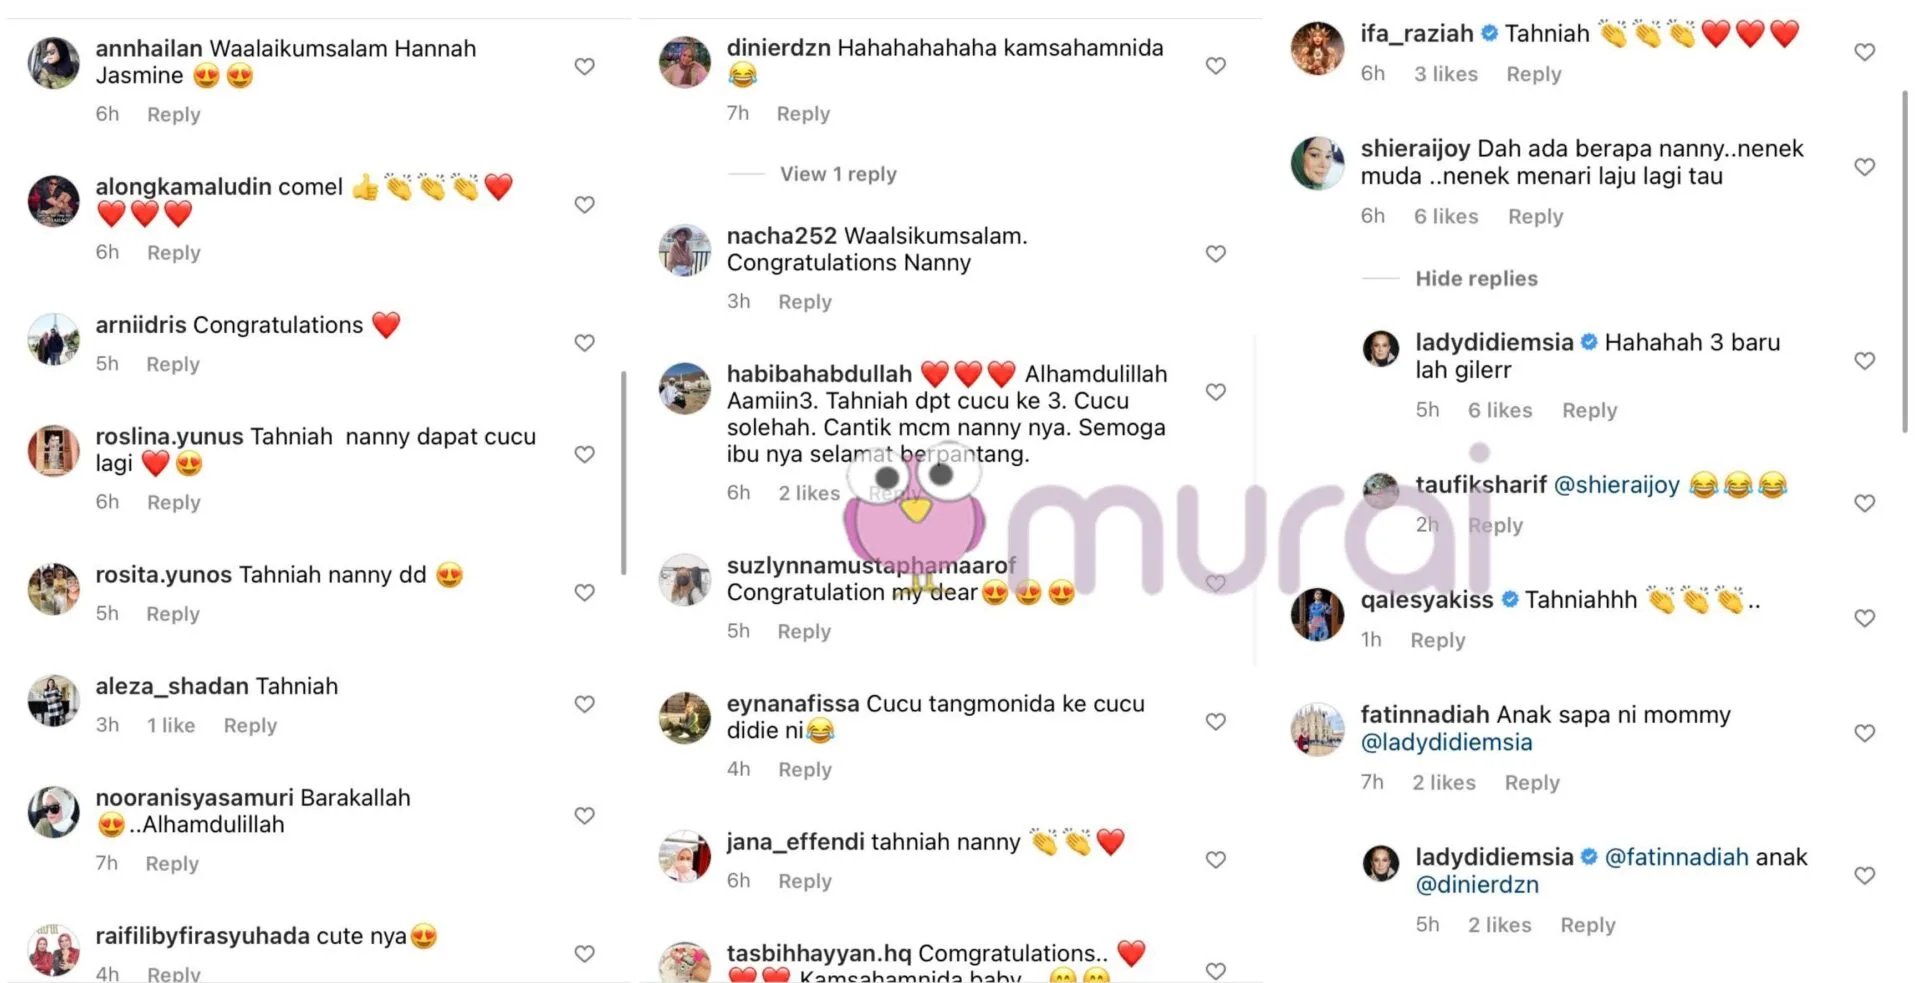Like fatinnadiah's Anak sapa ni comment
The width and height of the screenshot is (1920, 983).
tap(1865, 733)
